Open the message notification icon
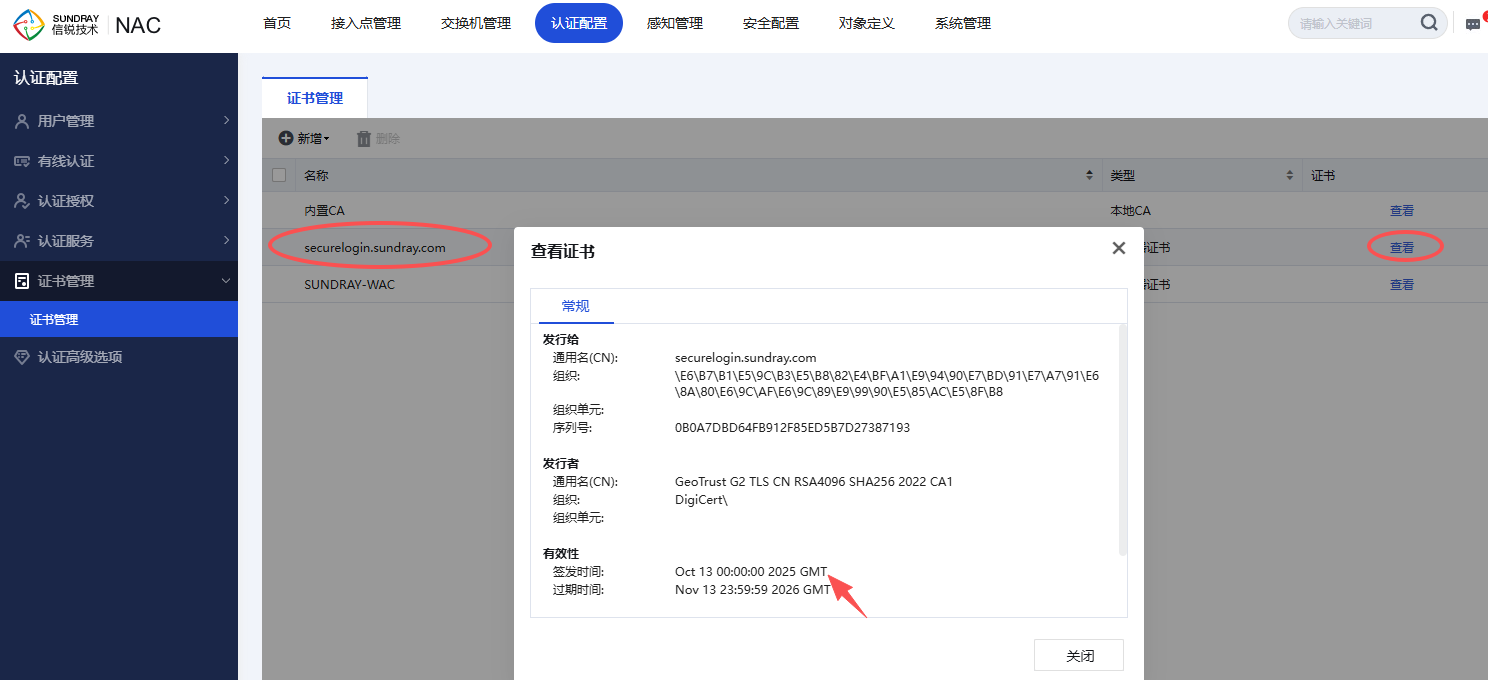 coord(1473,24)
